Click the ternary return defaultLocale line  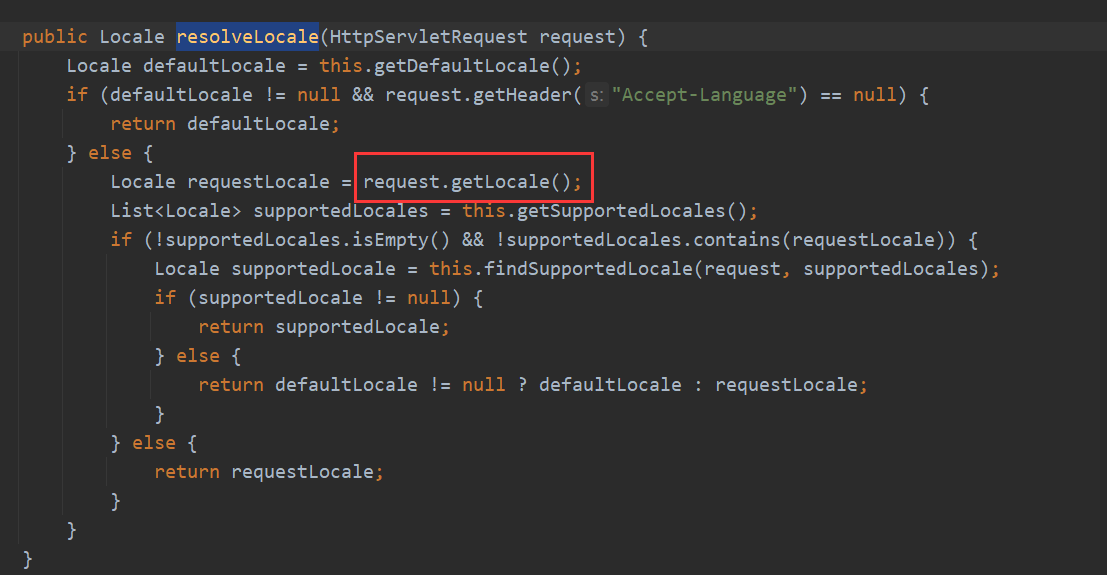click(533, 384)
